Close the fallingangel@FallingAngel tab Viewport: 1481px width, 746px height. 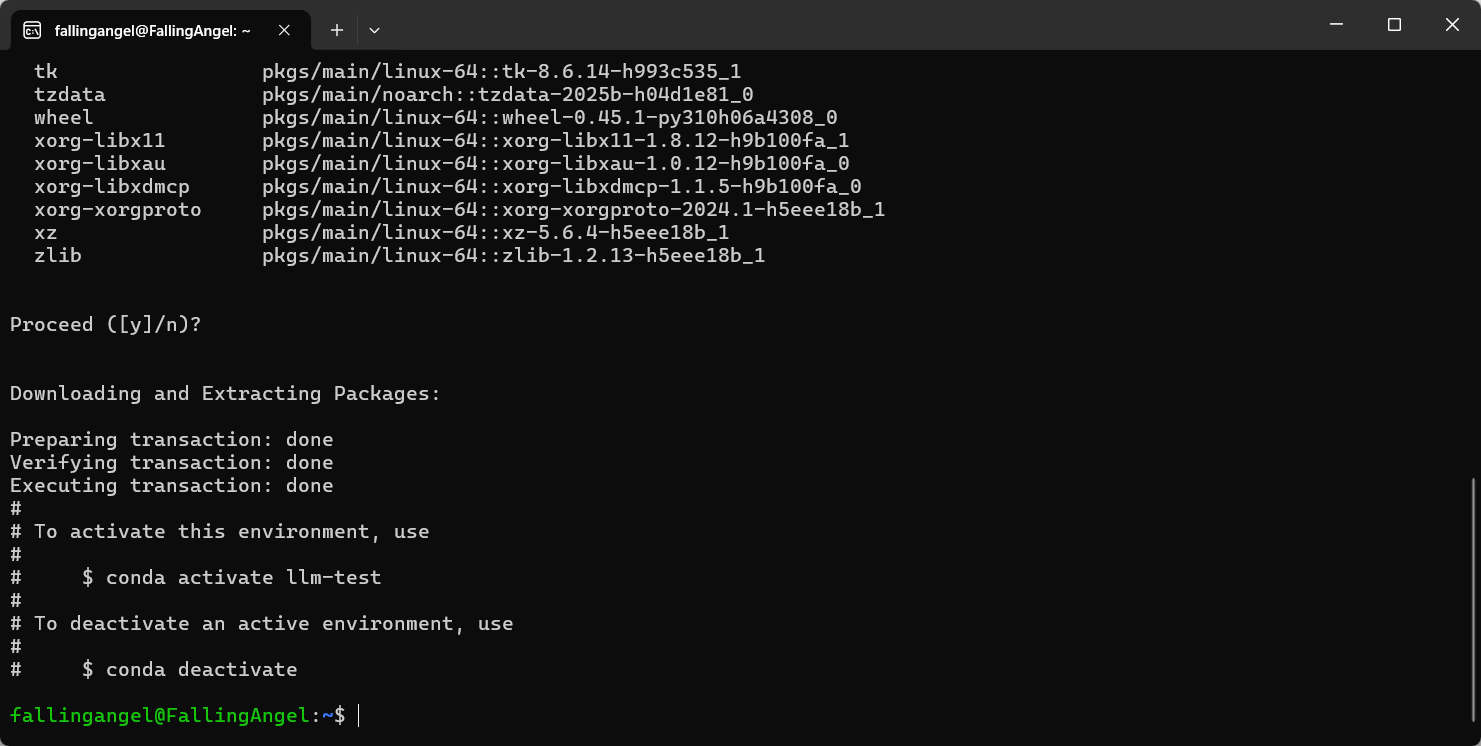tap(284, 30)
